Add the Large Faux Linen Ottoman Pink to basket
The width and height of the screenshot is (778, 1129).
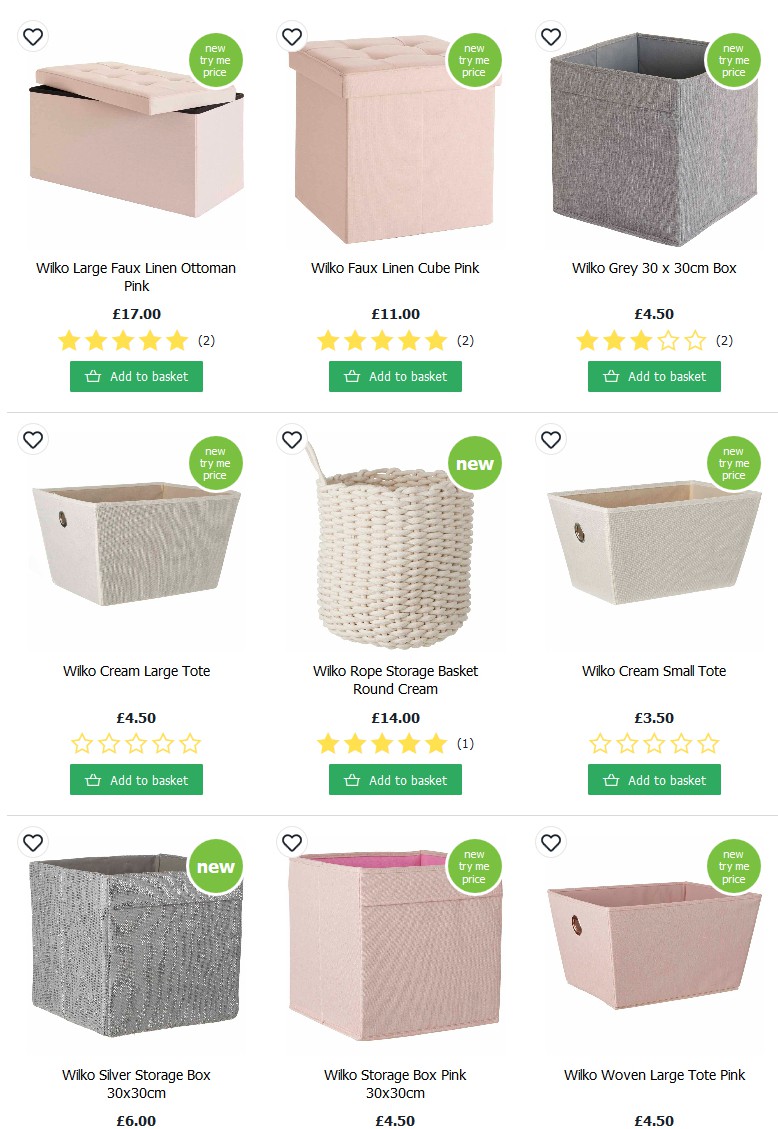point(136,376)
